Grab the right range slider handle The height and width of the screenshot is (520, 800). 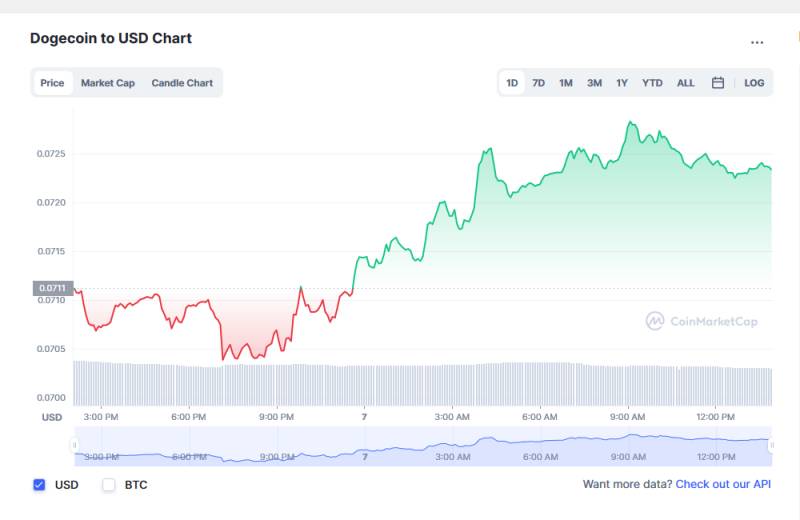(771, 445)
